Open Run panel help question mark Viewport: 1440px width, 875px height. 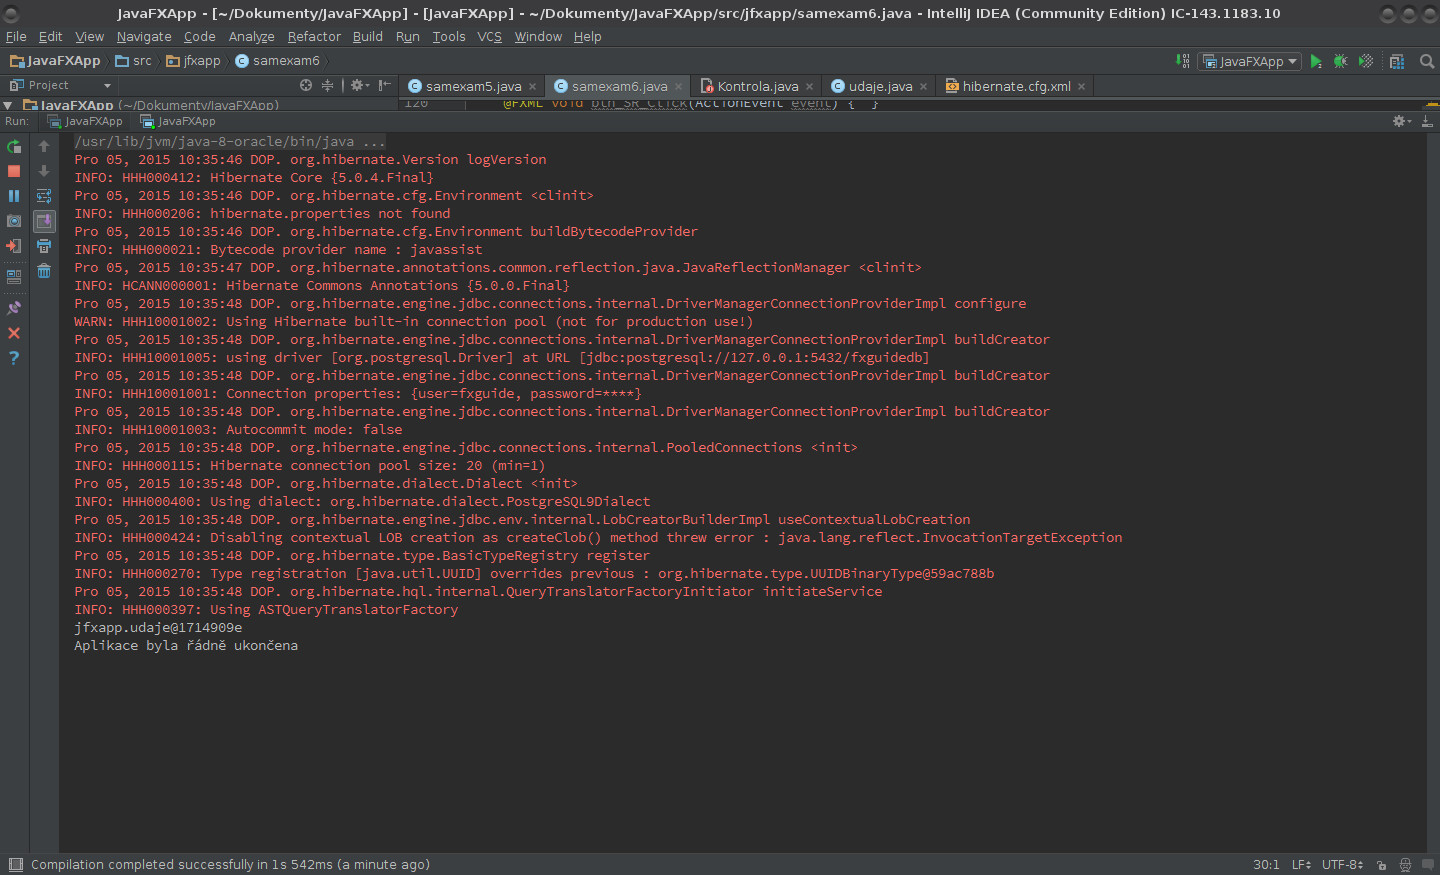point(14,358)
